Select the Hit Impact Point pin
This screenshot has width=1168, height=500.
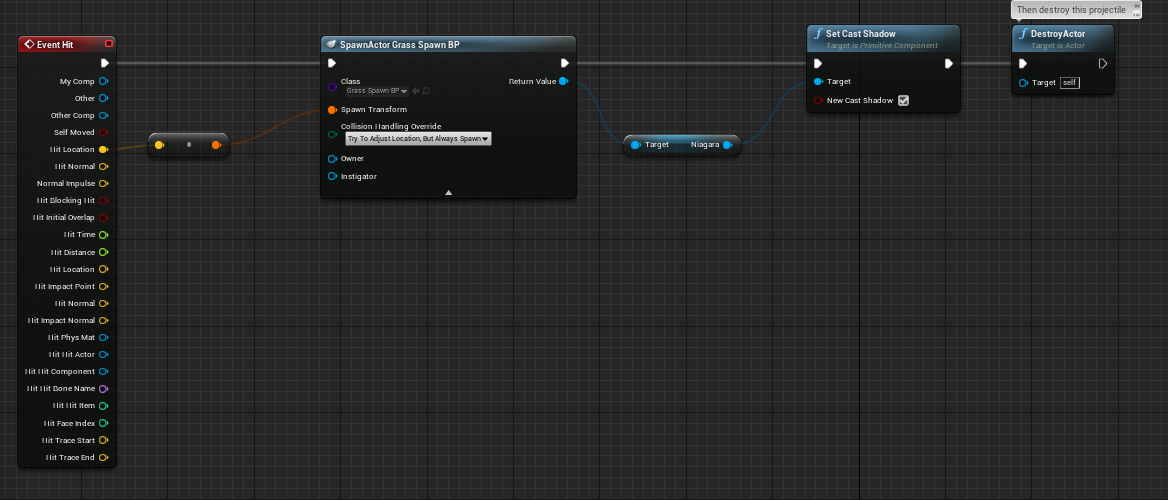point(104,287)
